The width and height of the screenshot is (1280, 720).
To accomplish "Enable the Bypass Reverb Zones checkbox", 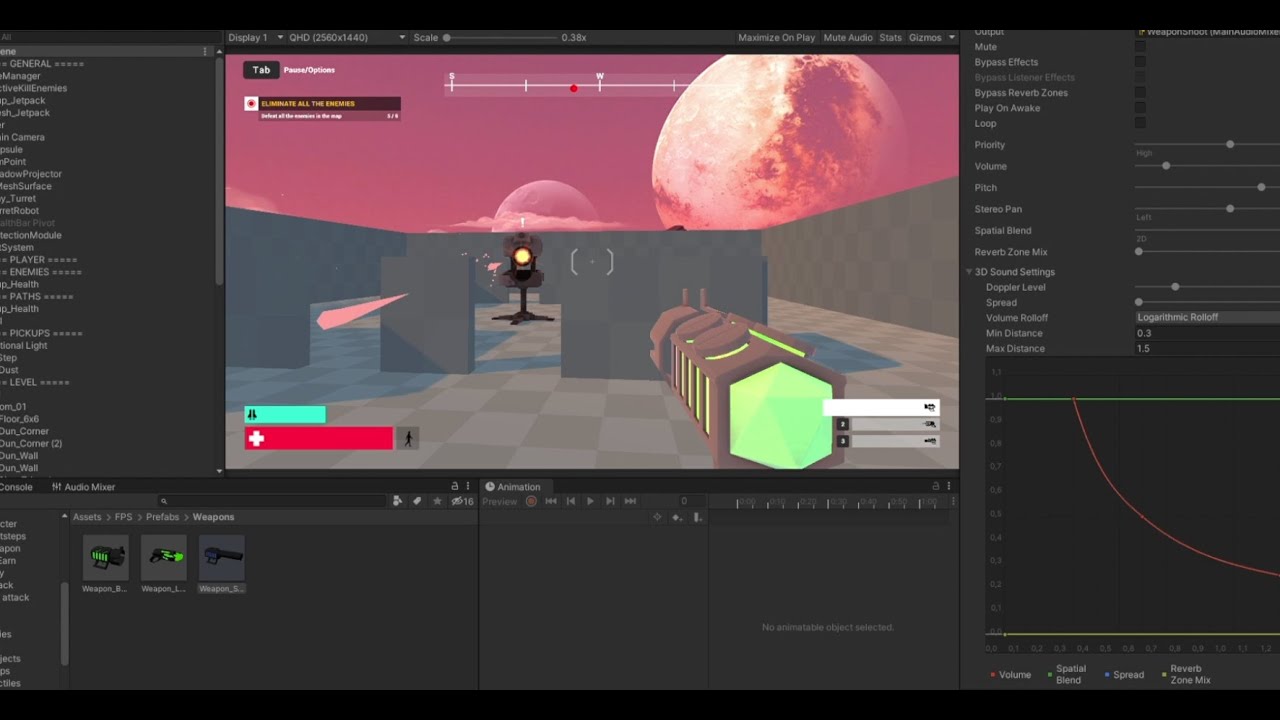I will point(1140,93).
